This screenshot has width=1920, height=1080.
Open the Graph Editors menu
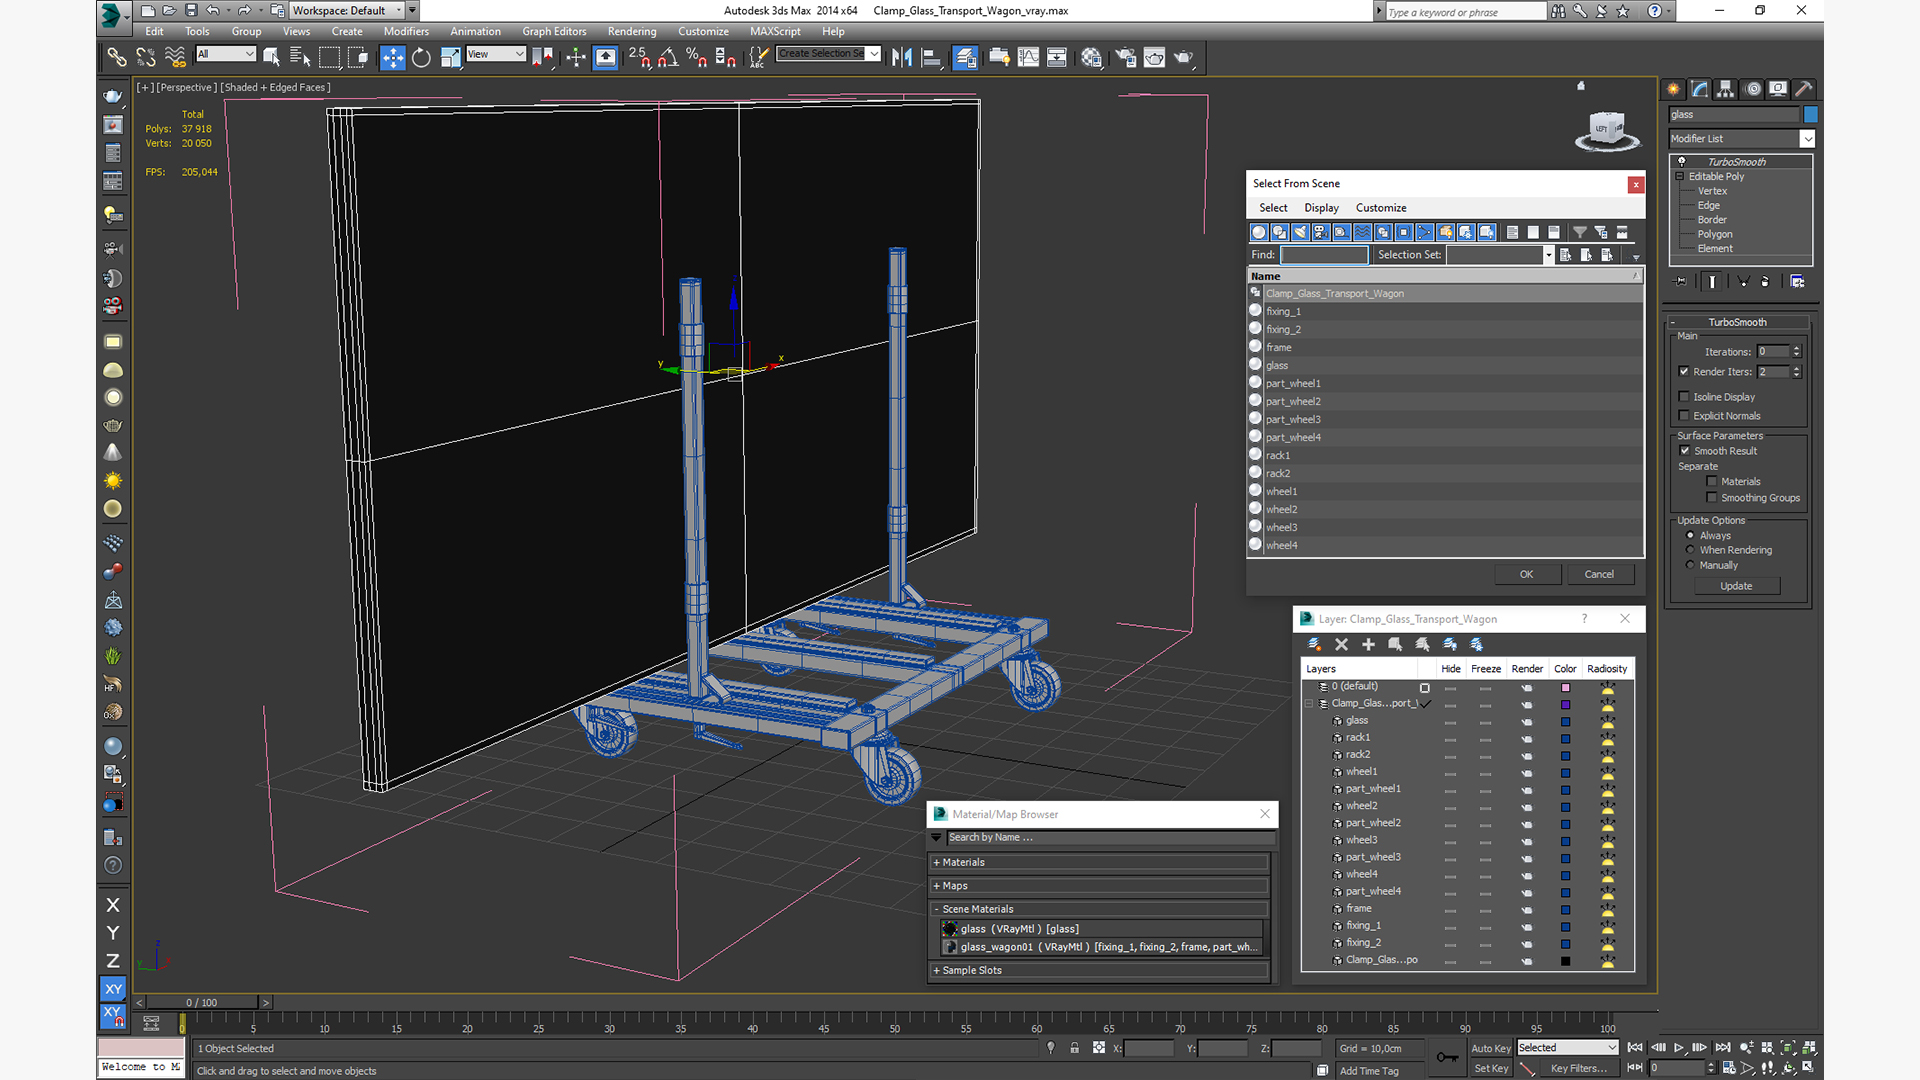[554, 31]
